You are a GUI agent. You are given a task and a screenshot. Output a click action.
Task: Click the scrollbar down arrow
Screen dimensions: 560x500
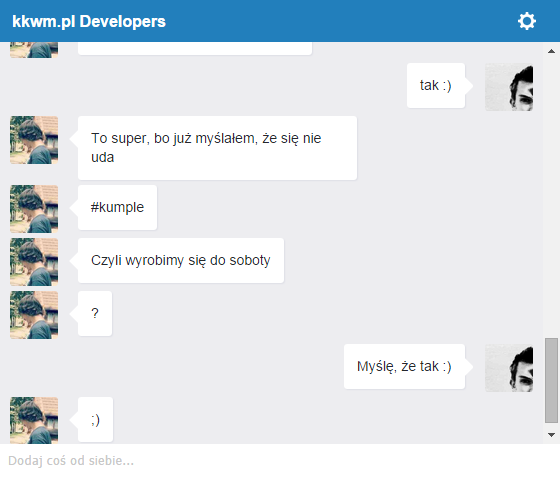[x=551, y=435]
